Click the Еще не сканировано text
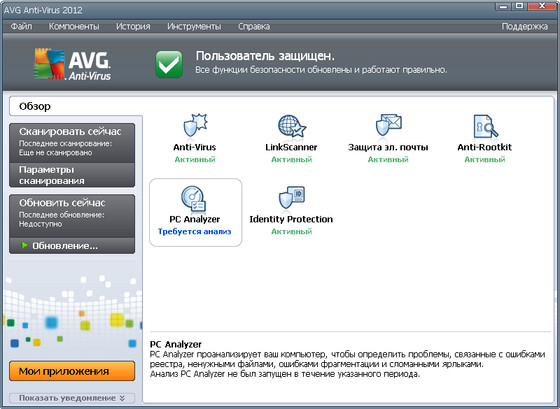The image size is (560, 409). [x=55, y=153]
